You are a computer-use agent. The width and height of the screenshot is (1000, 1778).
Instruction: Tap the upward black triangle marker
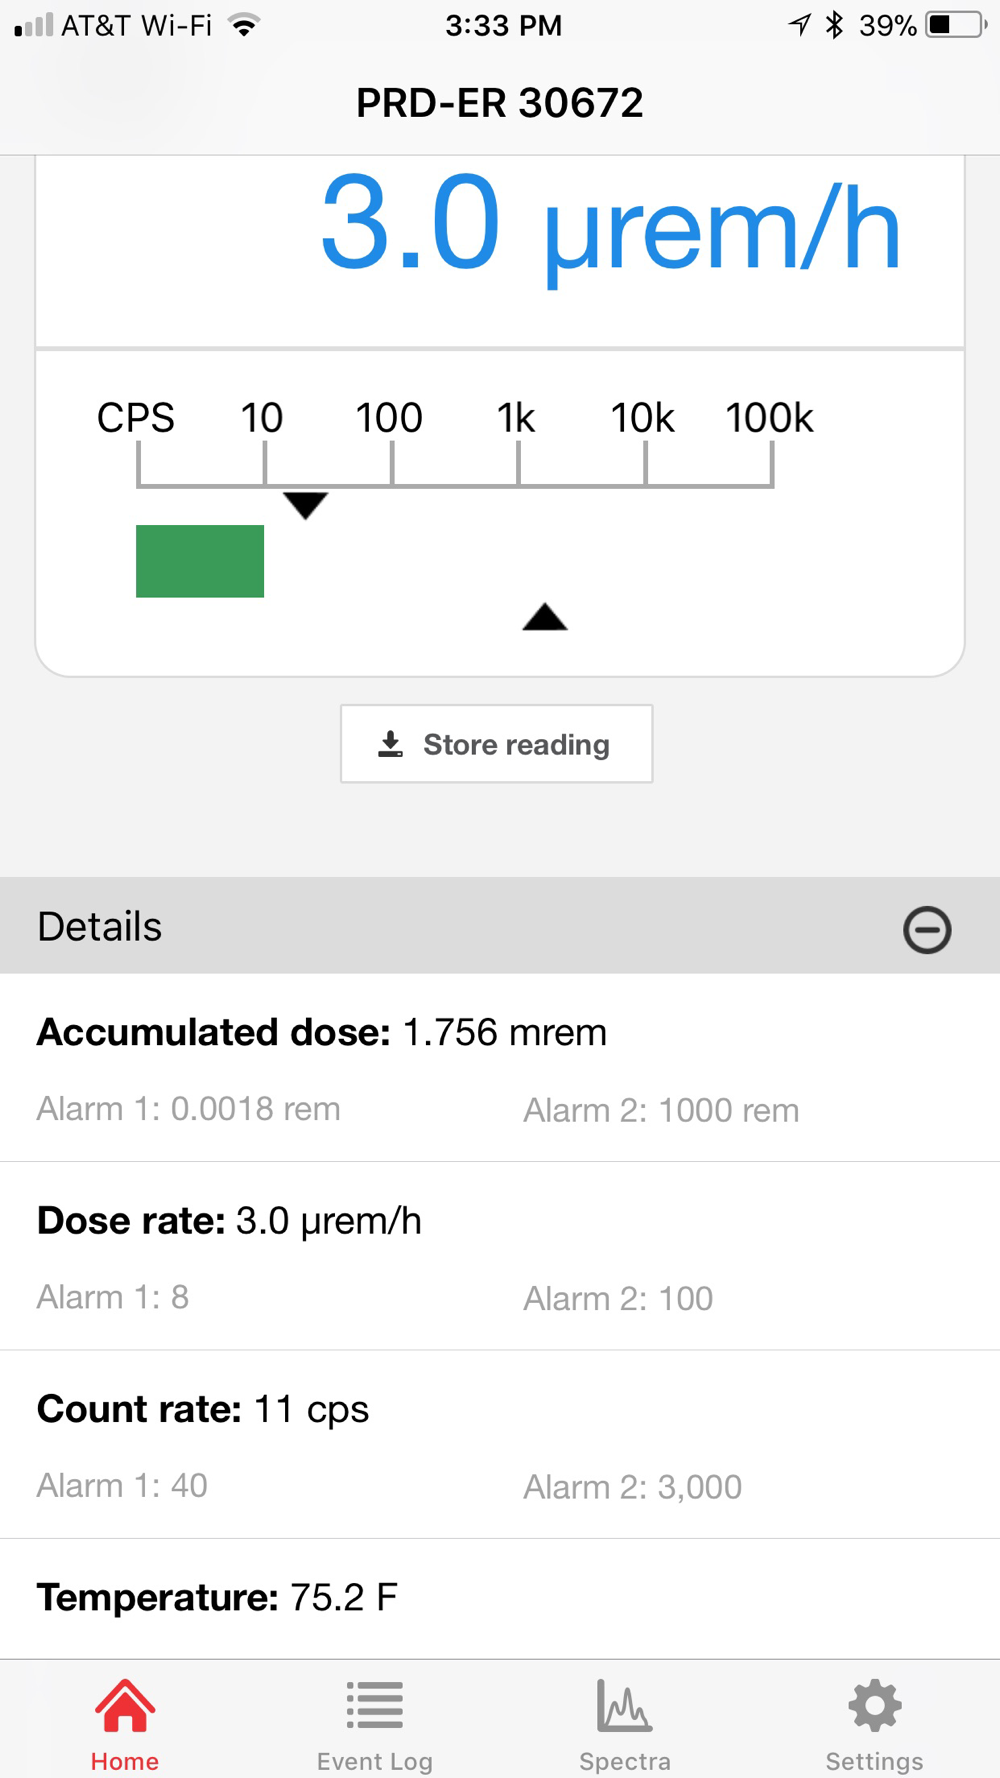(x=545, y=617)
